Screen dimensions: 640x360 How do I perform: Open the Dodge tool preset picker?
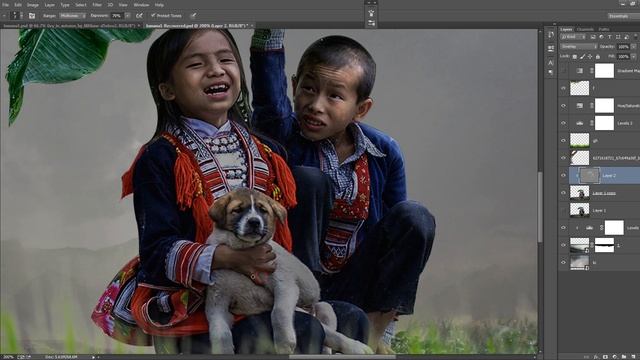4,16
